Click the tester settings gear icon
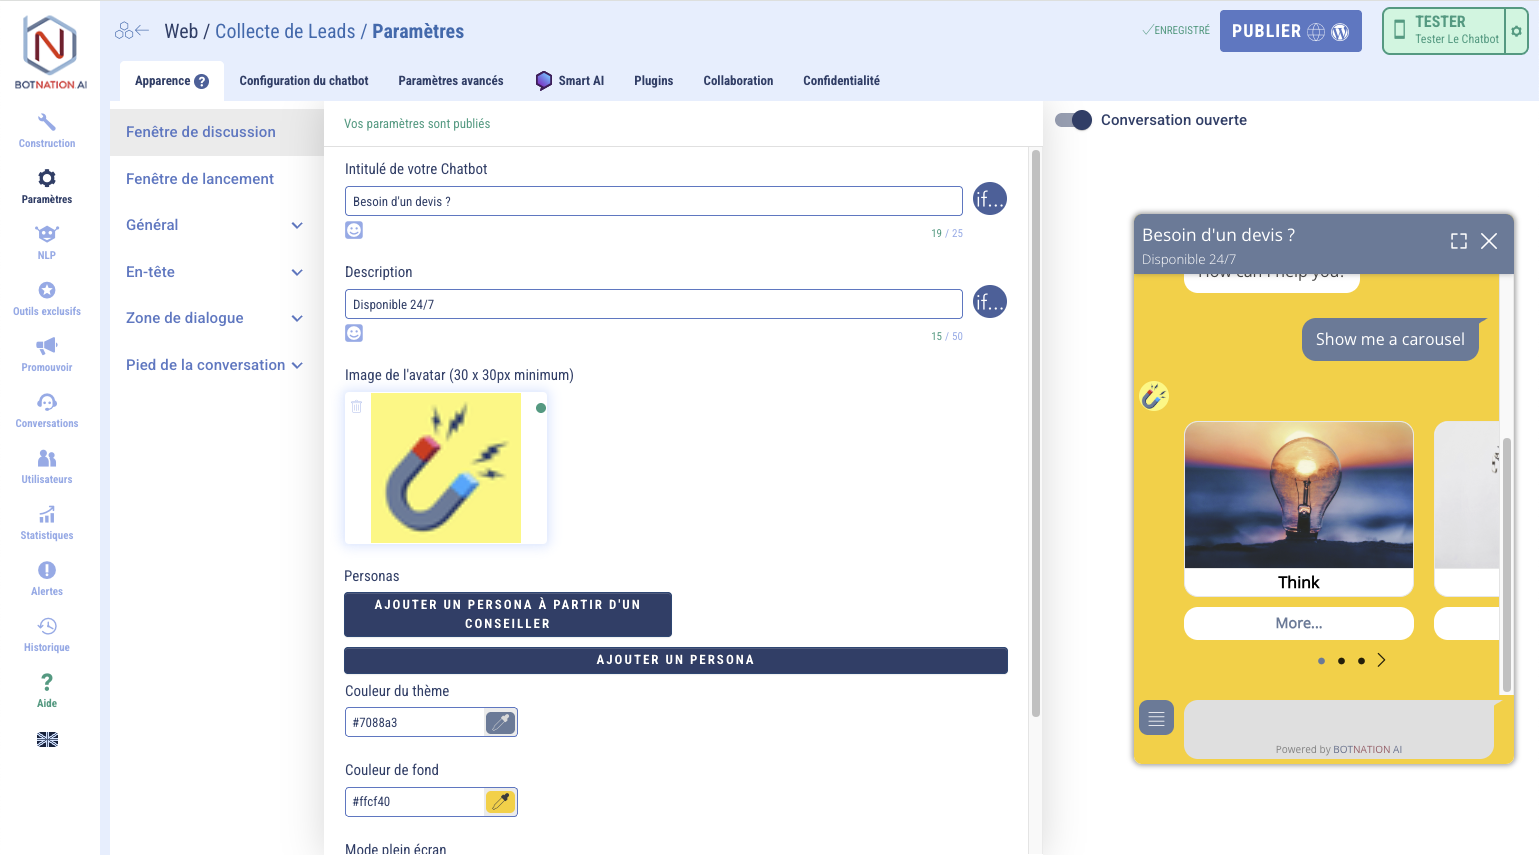This screenshot has width=1539, height=855. [x=1517, y=31]
